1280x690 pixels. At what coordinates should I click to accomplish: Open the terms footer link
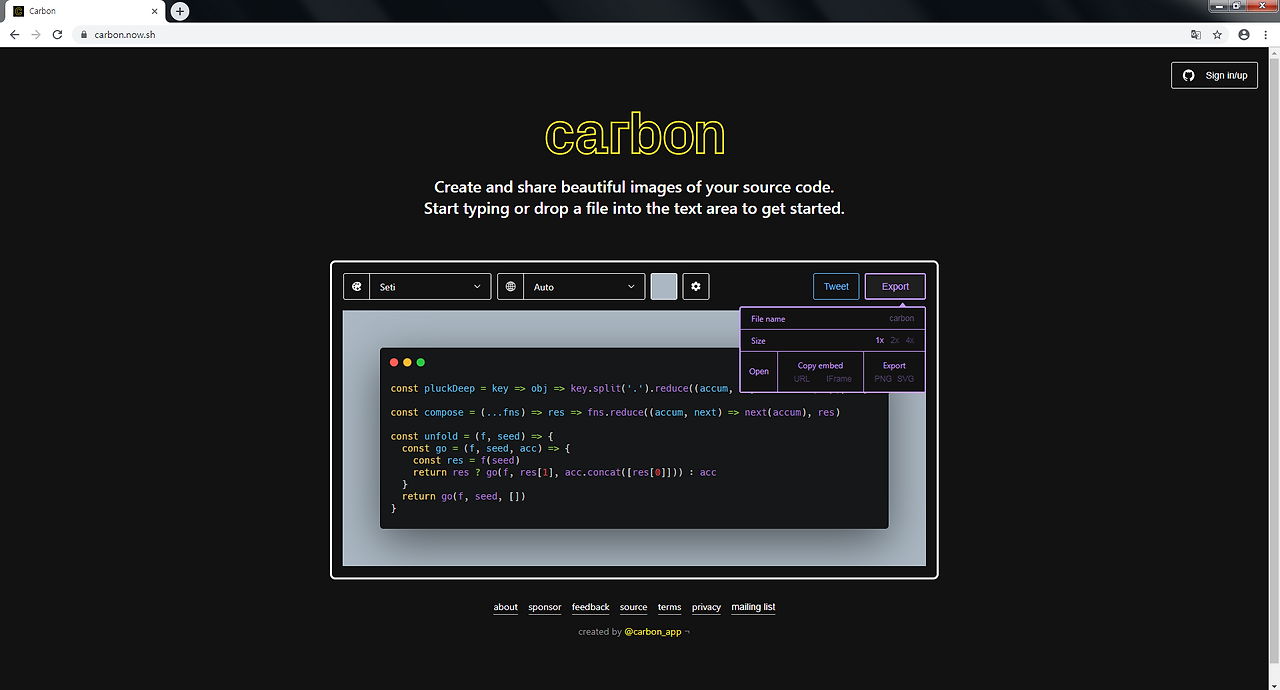pos(670,607)
